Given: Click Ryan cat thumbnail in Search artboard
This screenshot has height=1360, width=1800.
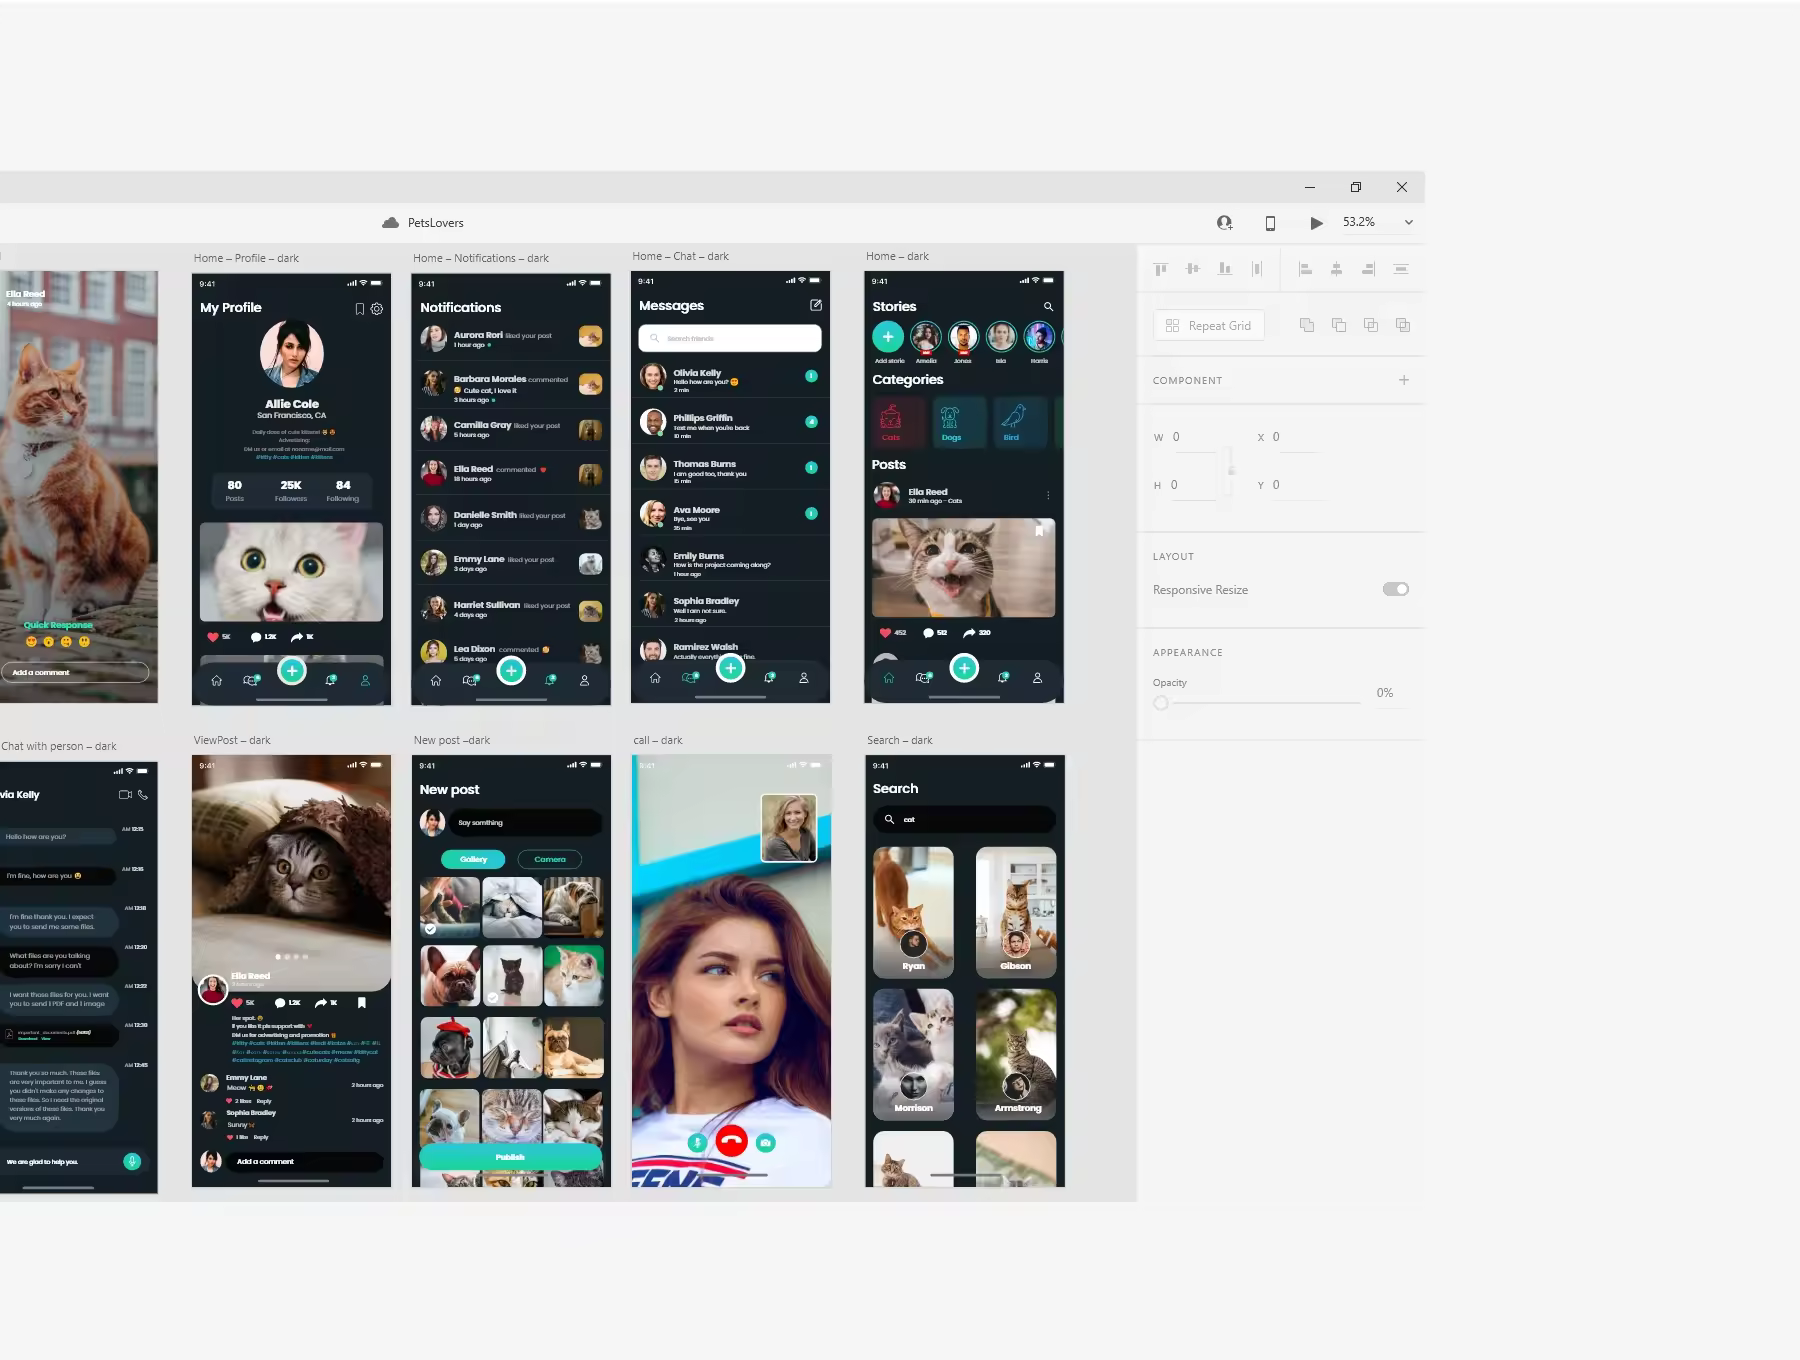Looking at the screenshot, I should pos(913,912).
